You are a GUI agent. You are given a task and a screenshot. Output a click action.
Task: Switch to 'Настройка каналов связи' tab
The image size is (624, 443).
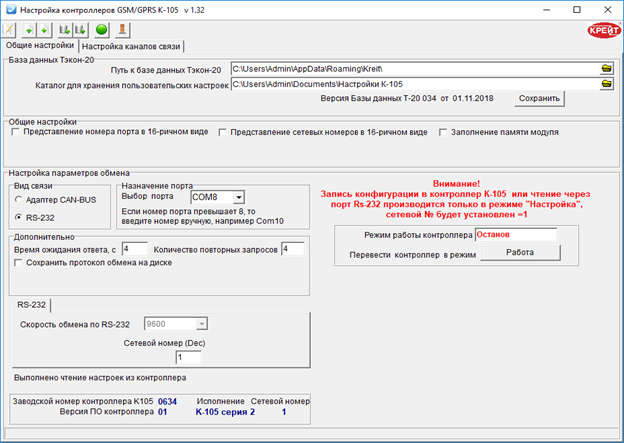pyautogui.click(x=131, y=47)
